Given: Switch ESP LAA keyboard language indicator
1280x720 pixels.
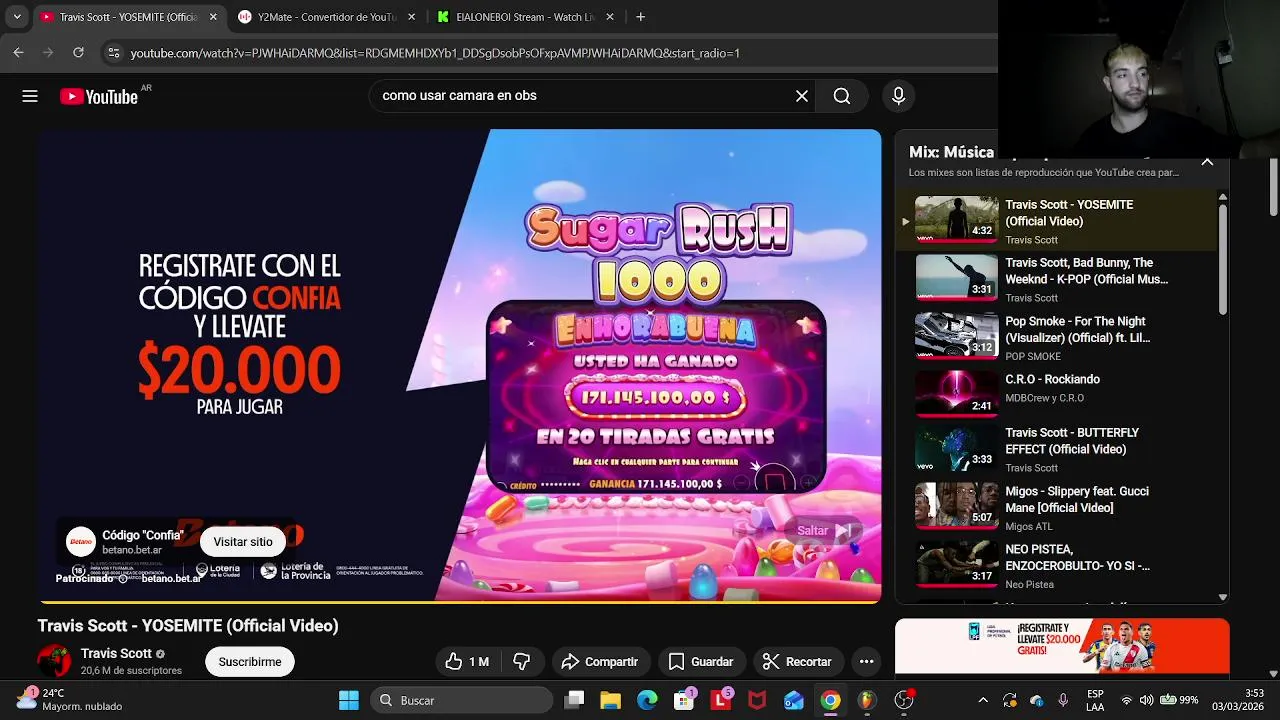Looking at the screenshot, I should pos(1095,700).
